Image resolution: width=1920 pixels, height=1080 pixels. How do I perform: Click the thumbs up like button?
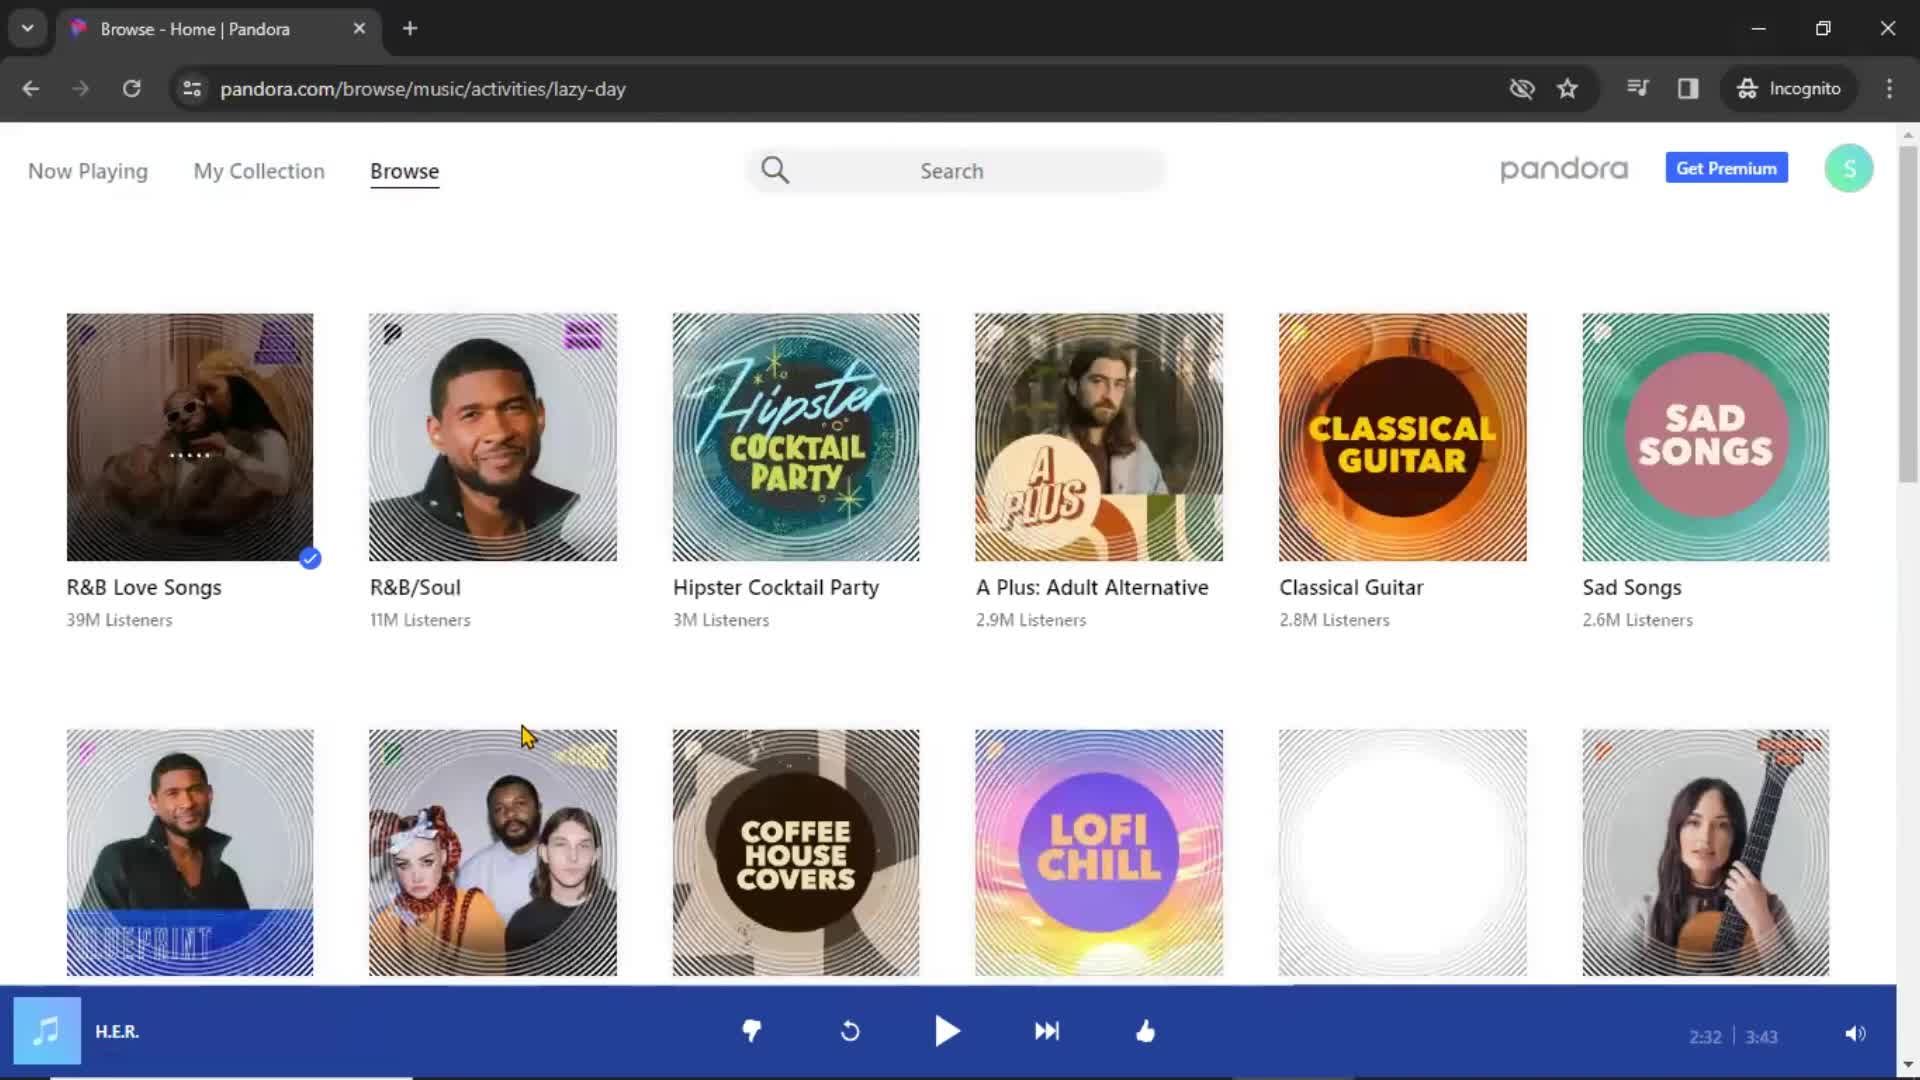coord(1145,1031)
